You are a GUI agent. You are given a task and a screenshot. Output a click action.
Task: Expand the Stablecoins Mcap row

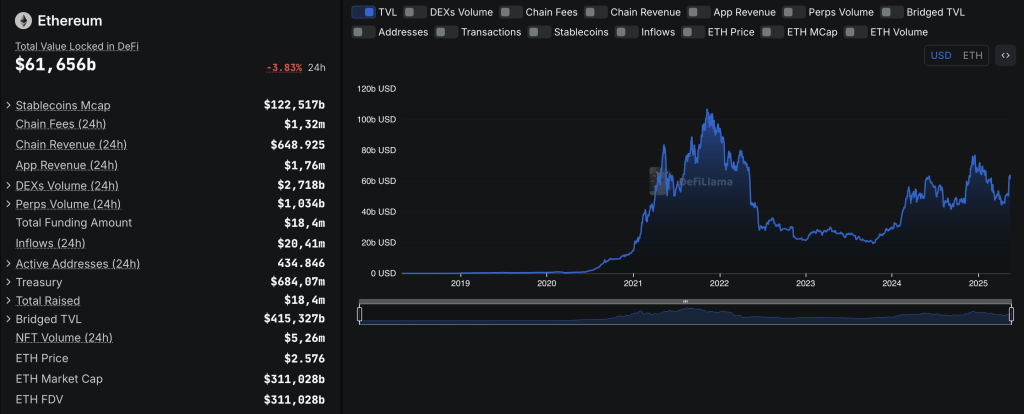coord(8,105)
